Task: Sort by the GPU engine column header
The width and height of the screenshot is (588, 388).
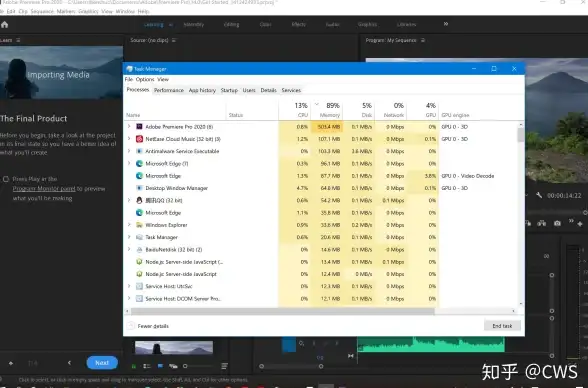Action: (455, 115)
